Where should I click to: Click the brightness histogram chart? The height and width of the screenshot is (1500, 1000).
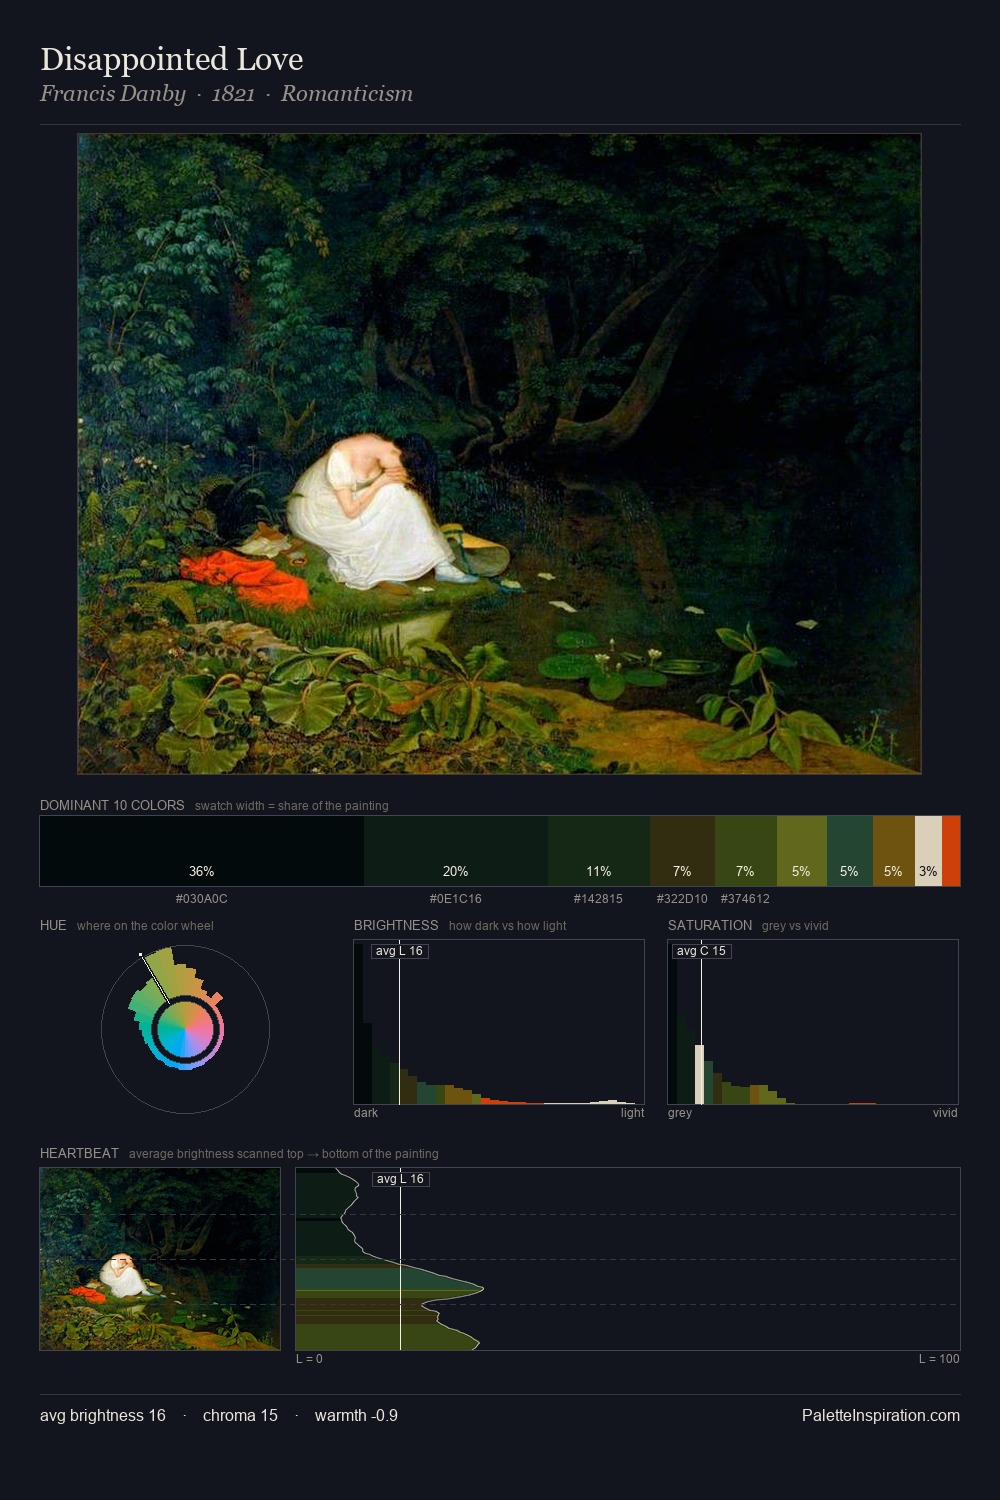coord(499,1022)
